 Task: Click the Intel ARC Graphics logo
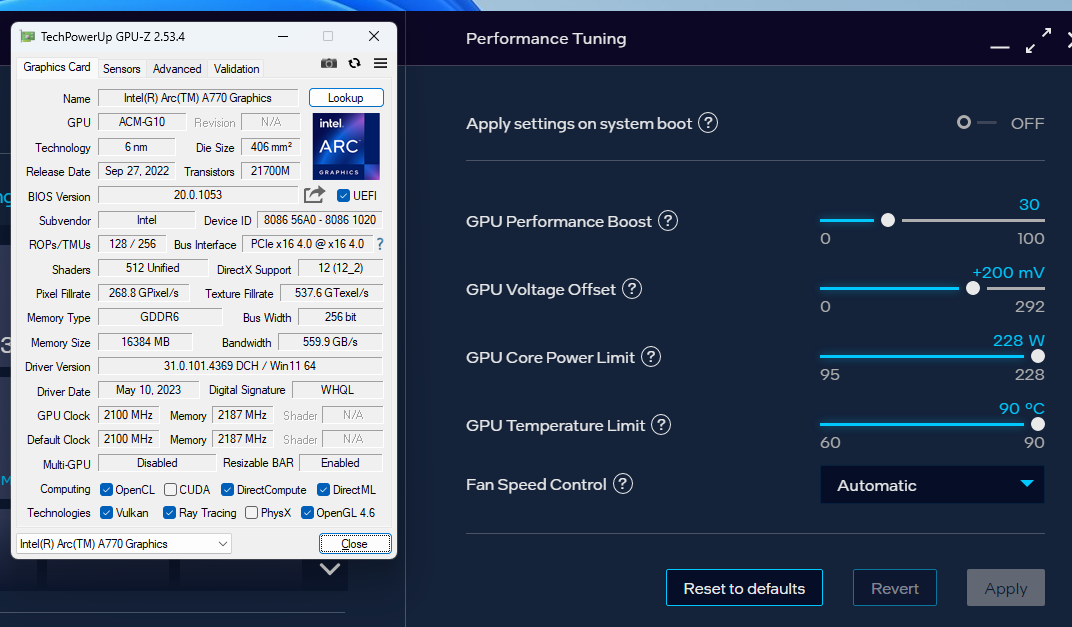[x=346, y=146]
